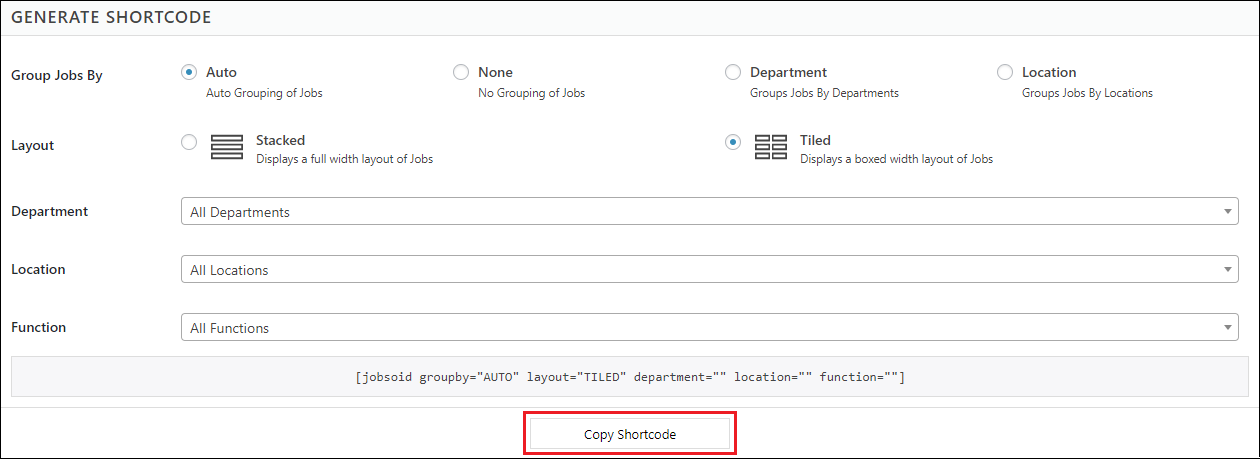Screen dimensions: 1260x459
Task: Click the 'Groups Jobs By Departments' description
Action: (x=824, y=93)
